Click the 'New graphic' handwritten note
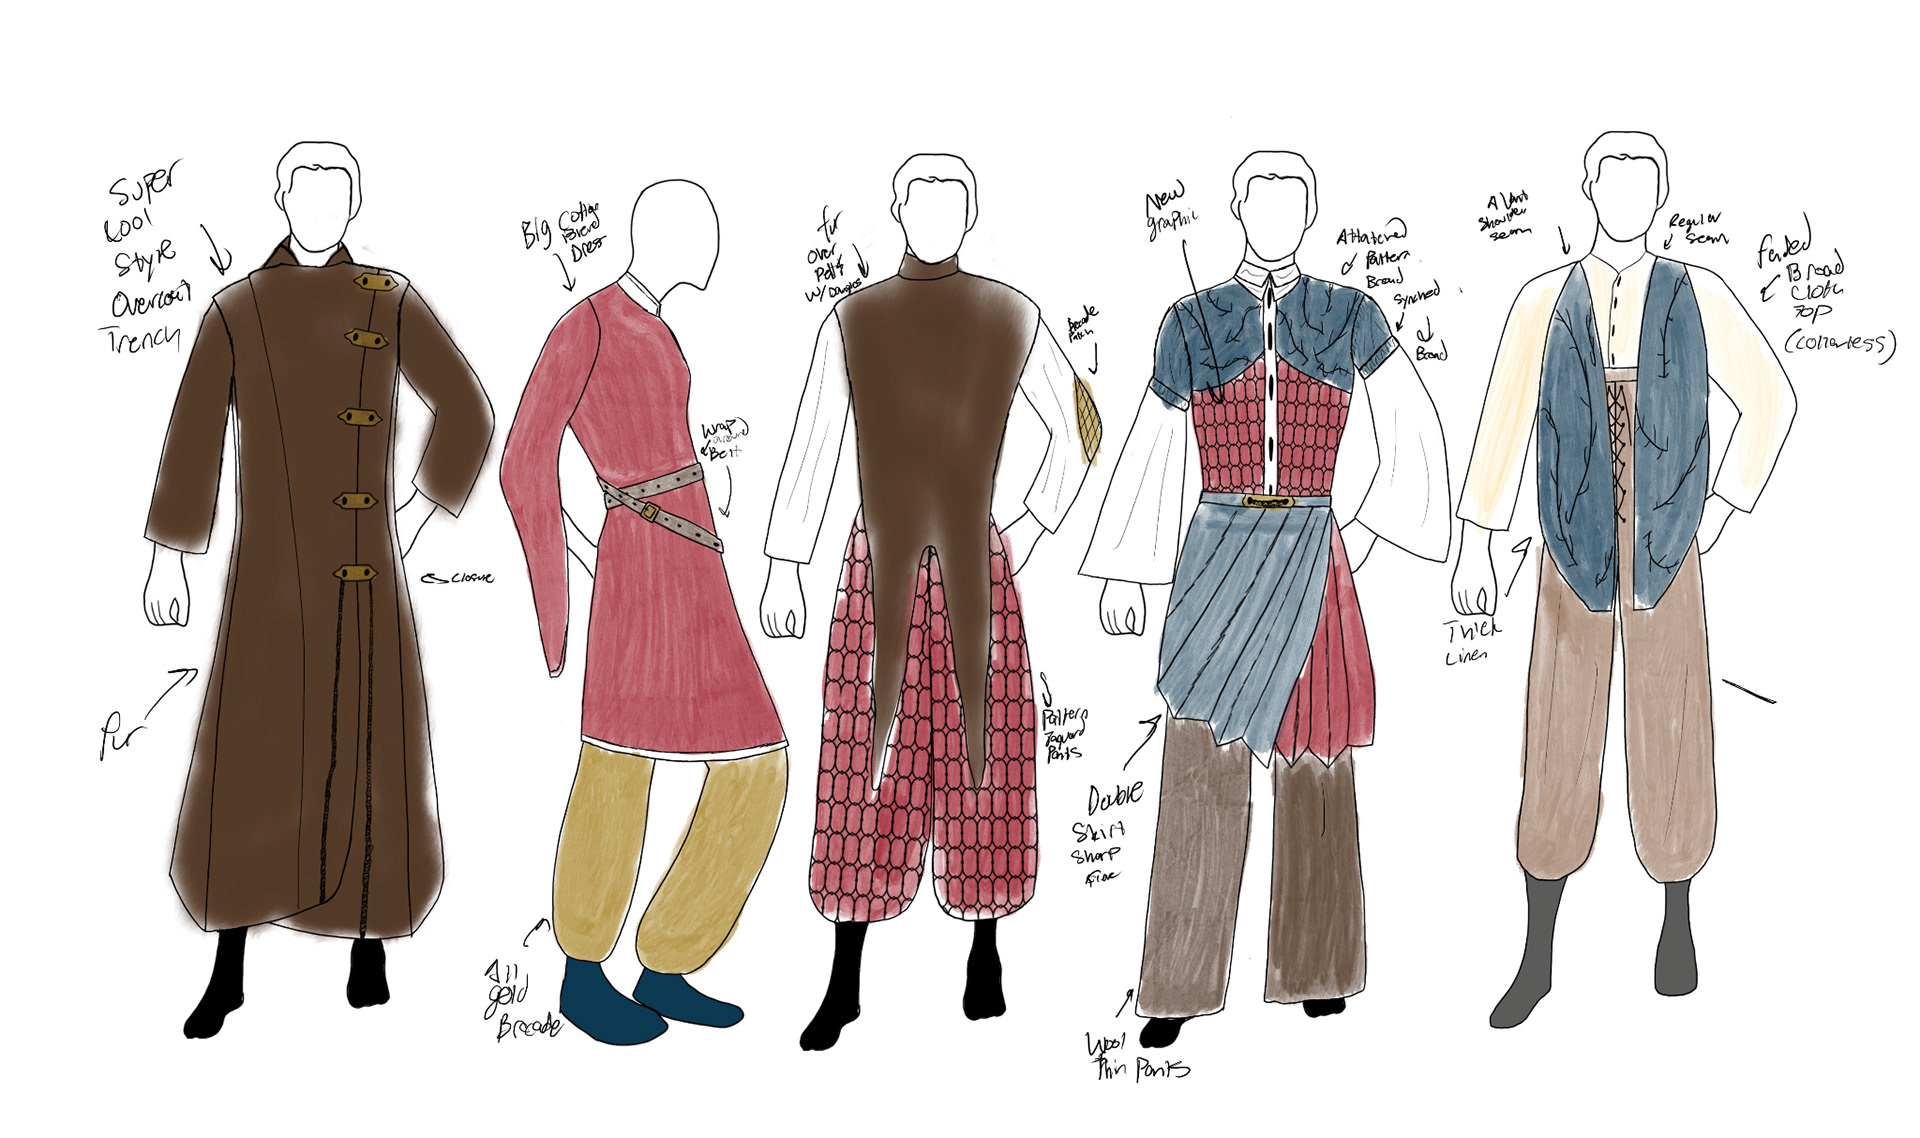 click(x=1170, y=212)
